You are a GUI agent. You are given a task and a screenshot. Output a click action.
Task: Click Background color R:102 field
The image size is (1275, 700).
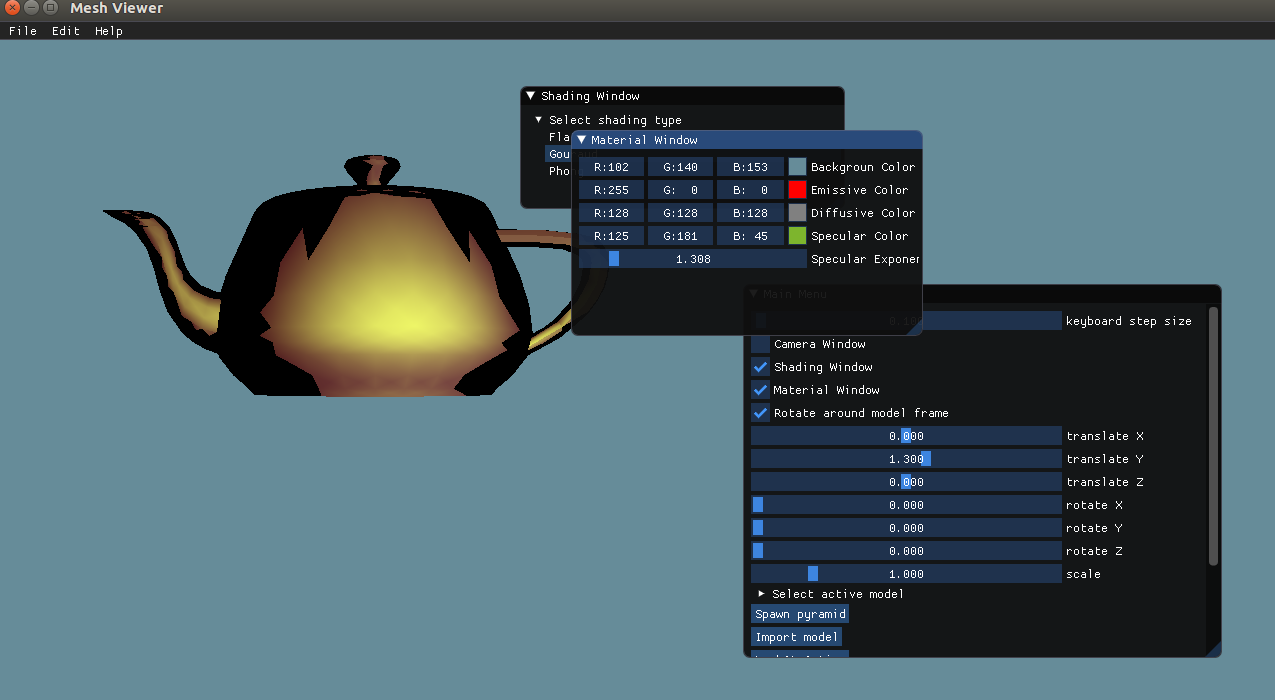coord(611,167)
